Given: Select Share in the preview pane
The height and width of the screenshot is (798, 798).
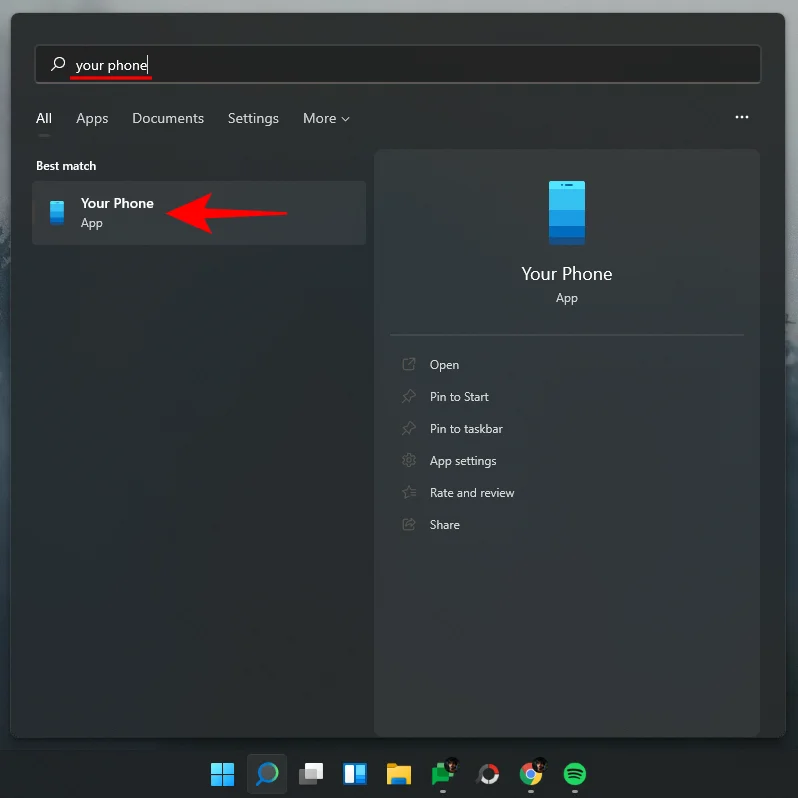Looking at the screenshot, I should tap(444, 525).
